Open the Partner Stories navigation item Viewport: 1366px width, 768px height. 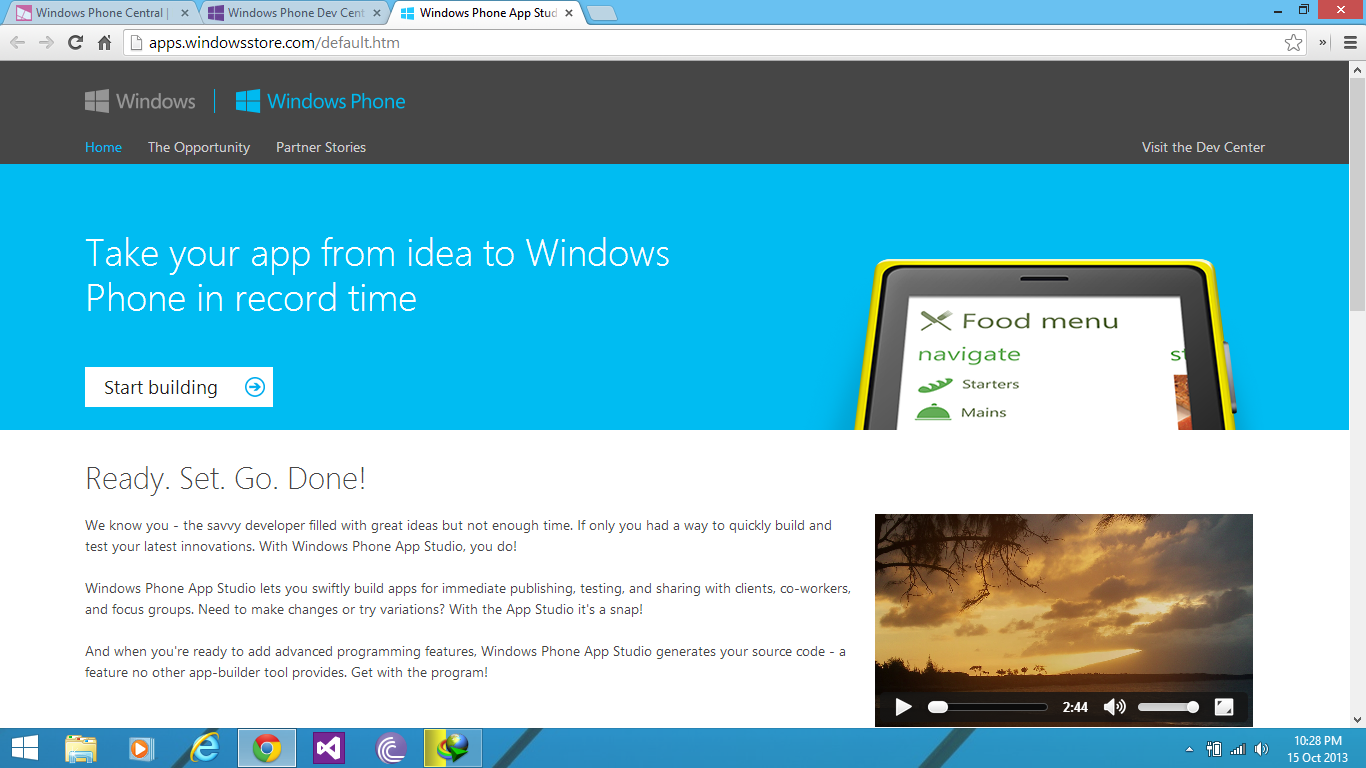click(321, 147)
